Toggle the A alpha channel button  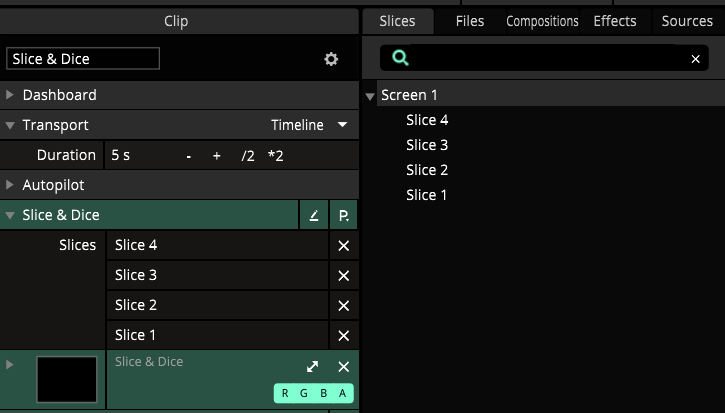click(343, 393)
